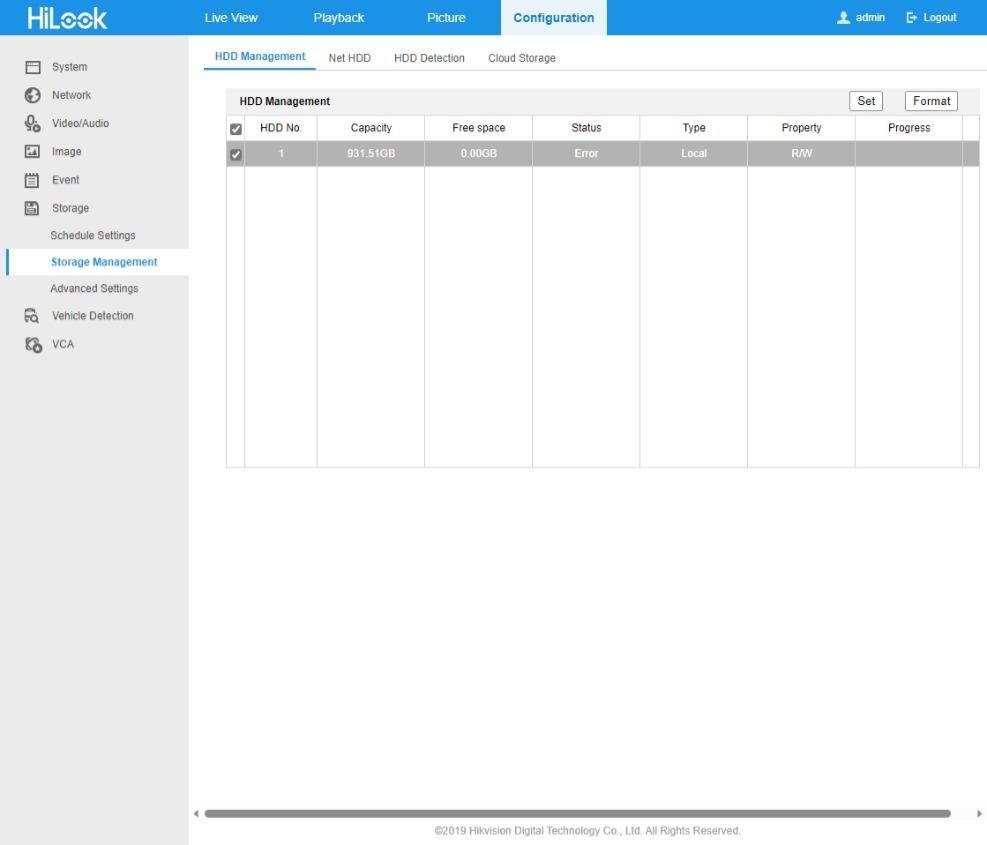Click the horizontal scrollbar at page bottom
This screenshot has height=845, width=987.
(x=577, y=814)
